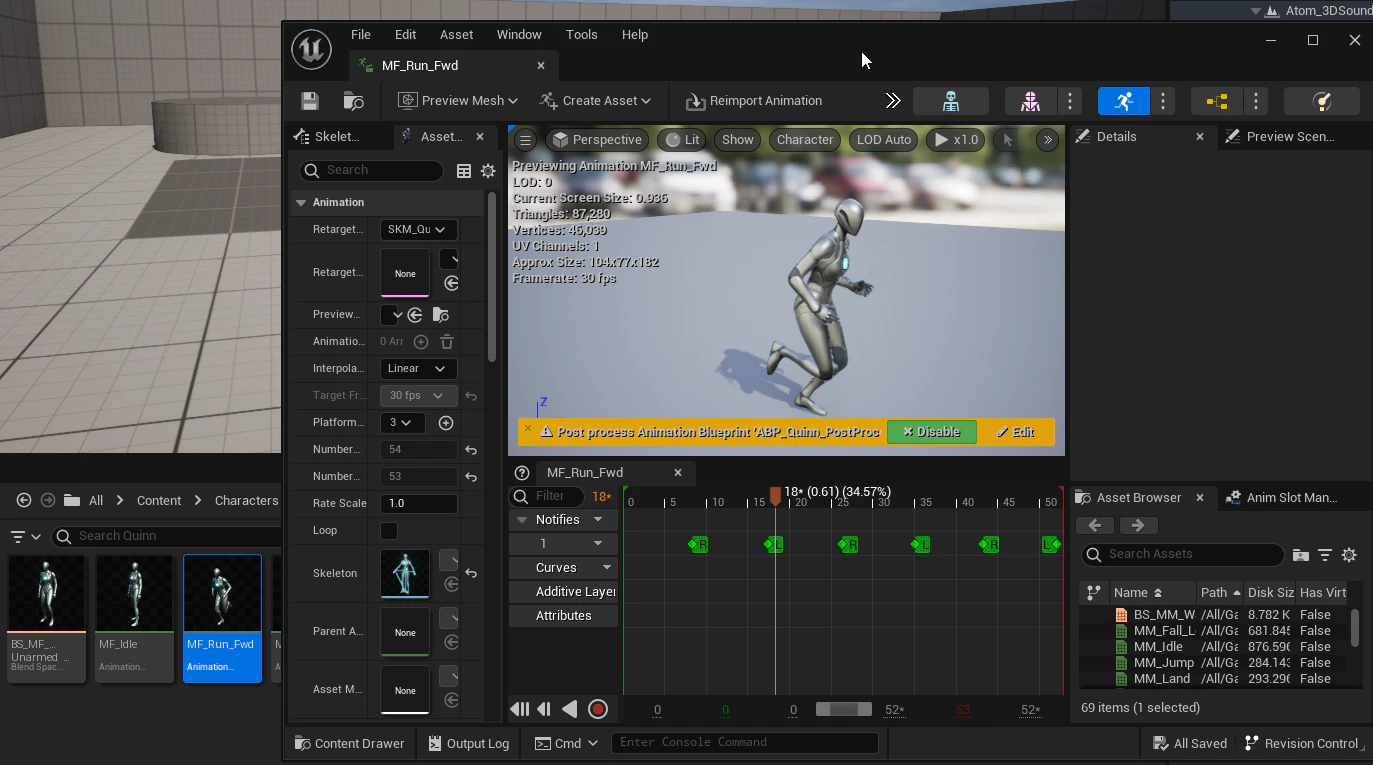The height and width of the screenshot is (765, 1373).
Task: Disable the post process Animation Blueprint
Action: click(931, 432)
